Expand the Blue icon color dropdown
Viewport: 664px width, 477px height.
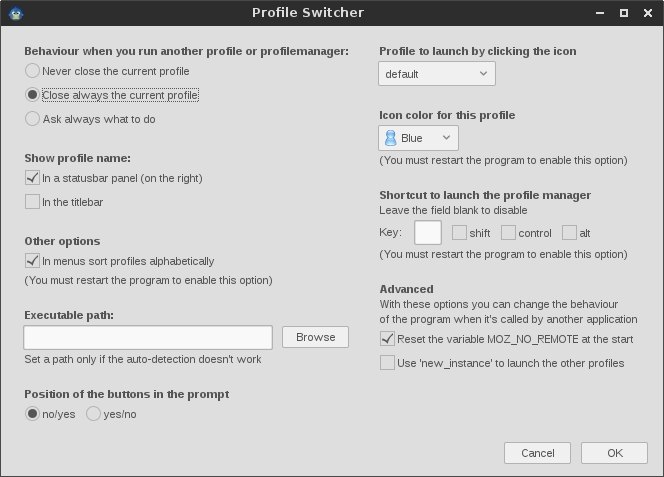pyautogui.click(x=418, y=138)
